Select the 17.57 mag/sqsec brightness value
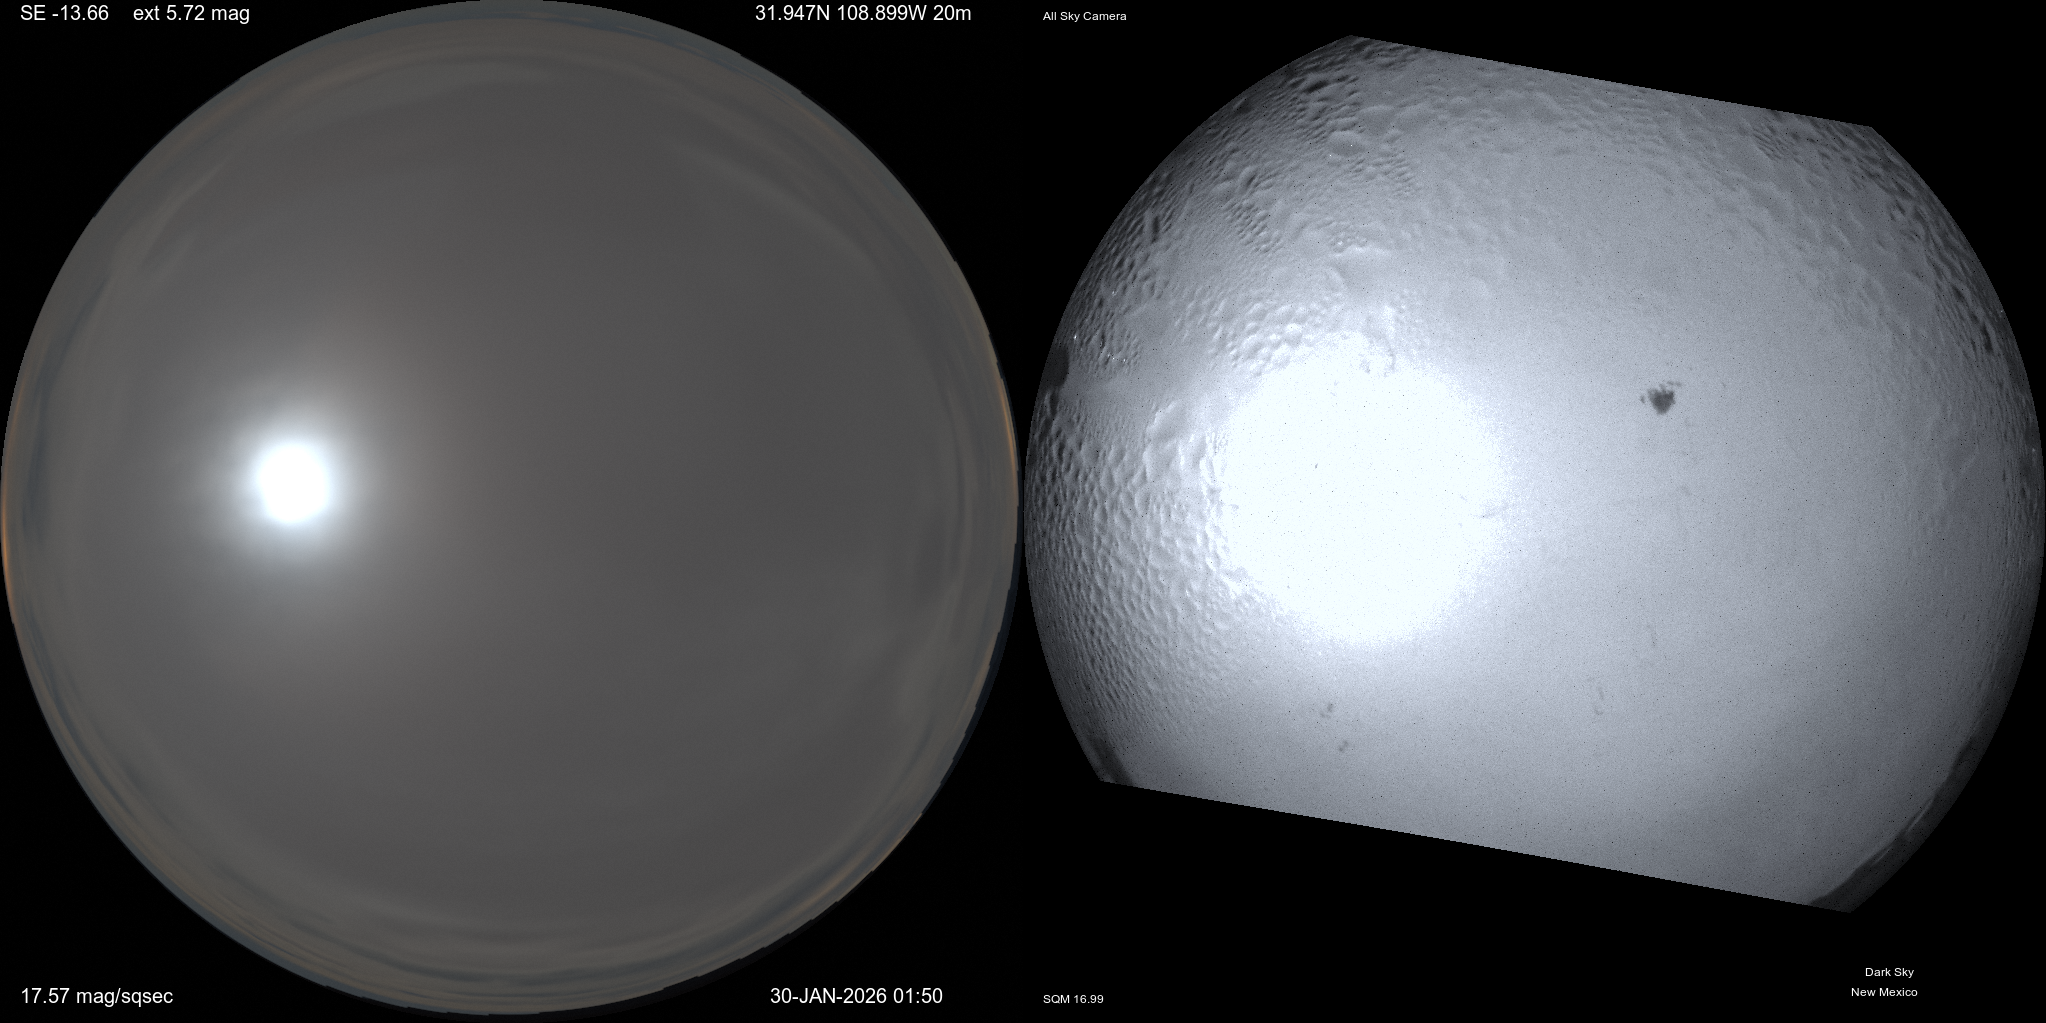The height and width of the screenshot is (1023, 2046). [97, 996]
